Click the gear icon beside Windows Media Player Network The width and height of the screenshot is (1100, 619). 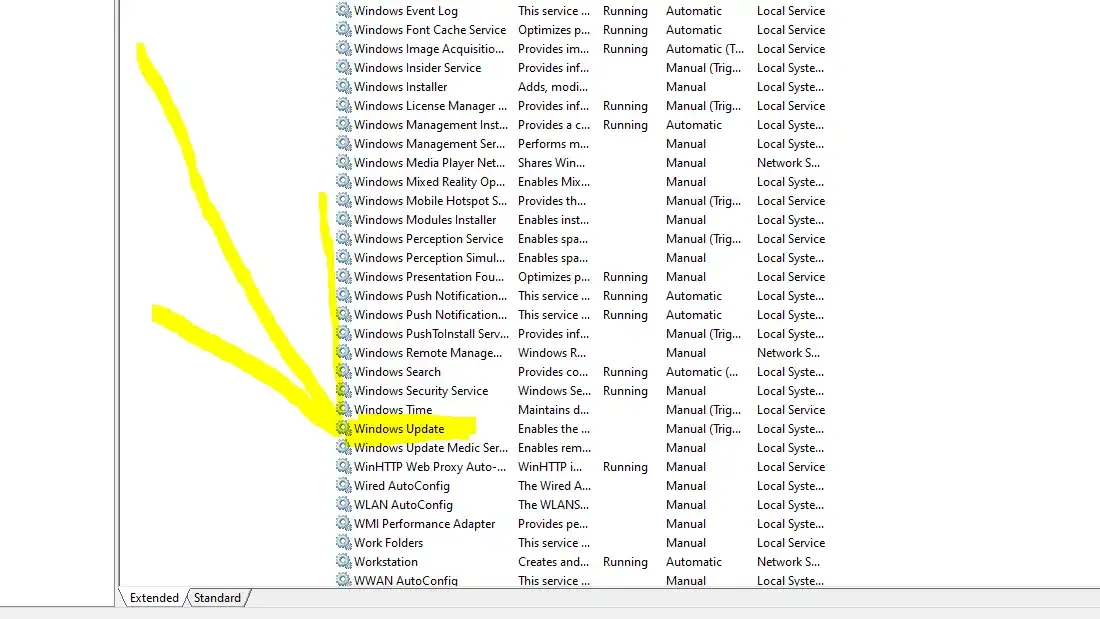click(343, 162)
